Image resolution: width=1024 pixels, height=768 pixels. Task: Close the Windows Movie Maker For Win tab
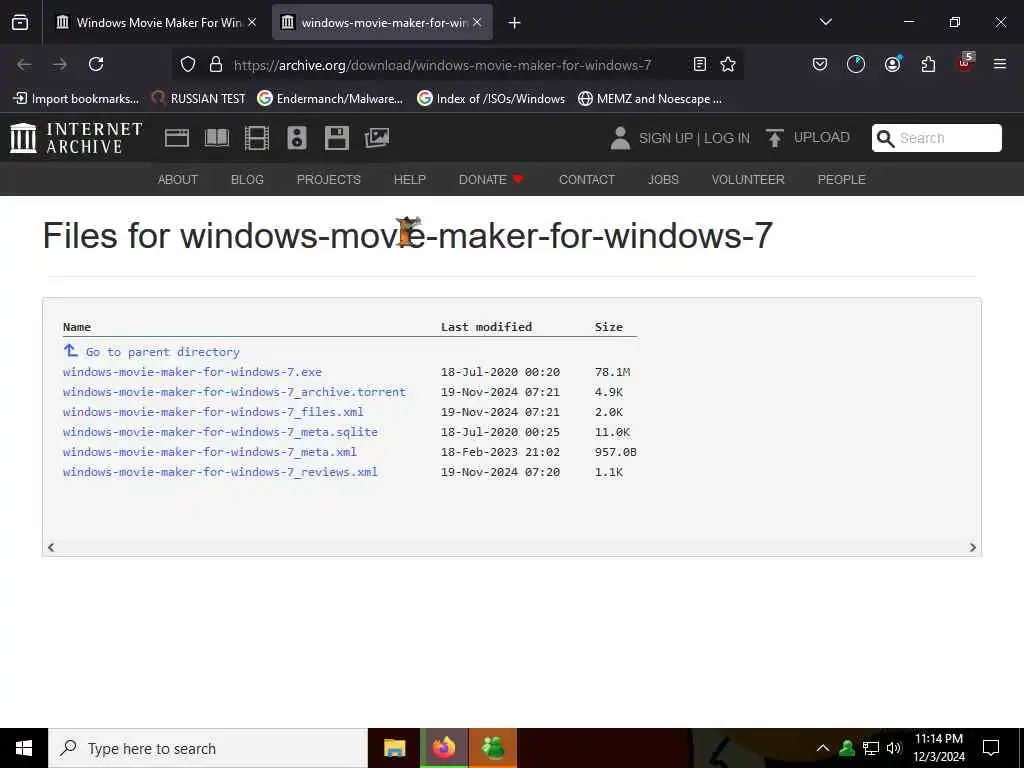(x=252, y=22)
